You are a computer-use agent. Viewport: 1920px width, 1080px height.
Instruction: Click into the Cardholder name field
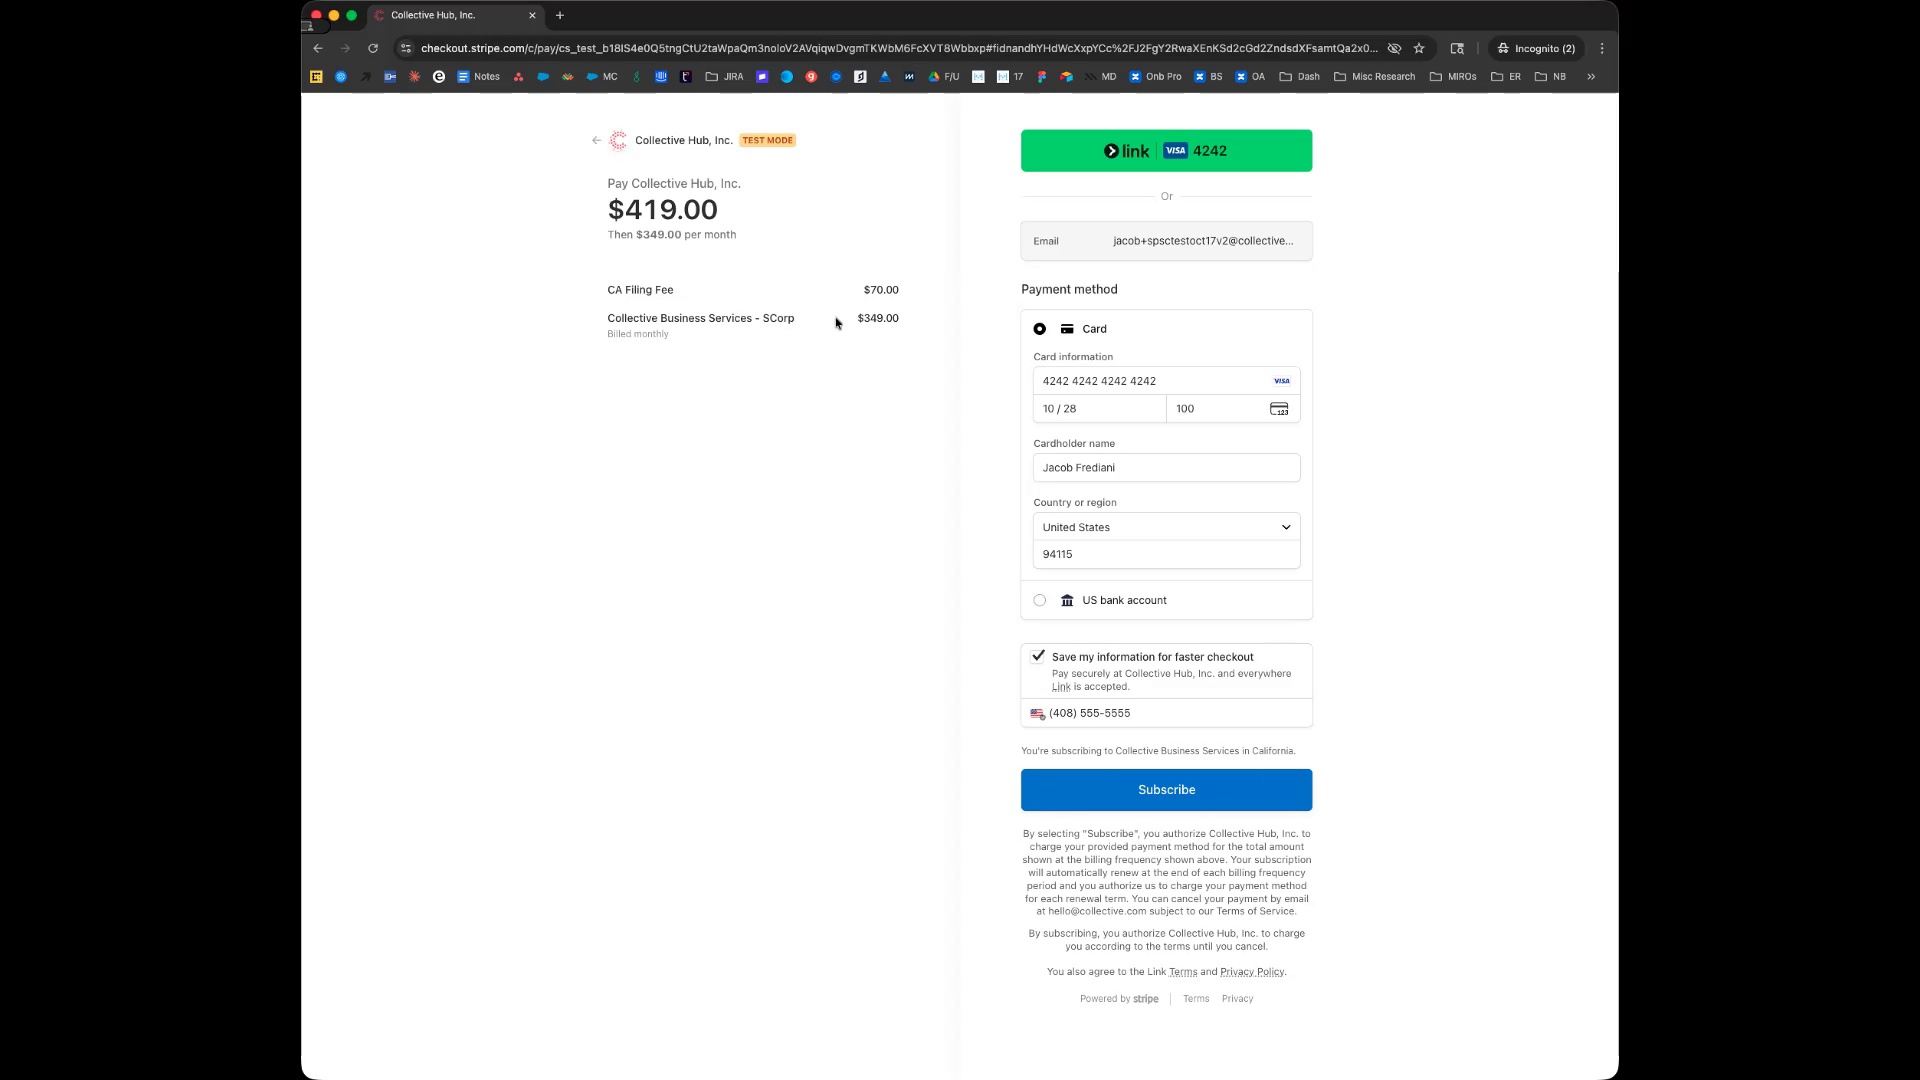pos(1166,468)
